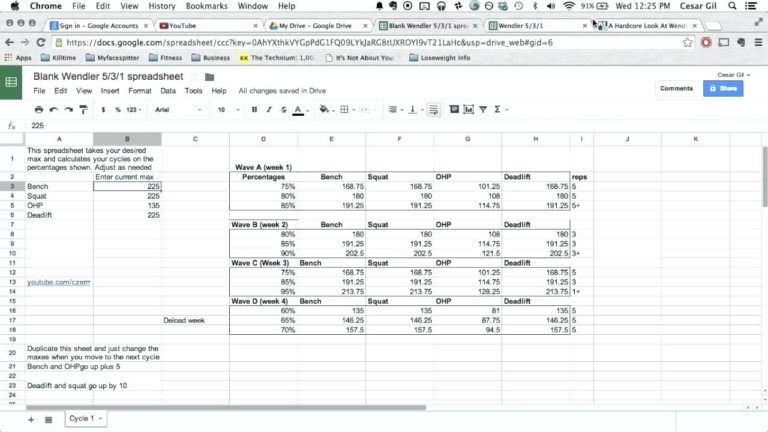
Task: Toggle wrap text button
Action: [x=433, y=110]
